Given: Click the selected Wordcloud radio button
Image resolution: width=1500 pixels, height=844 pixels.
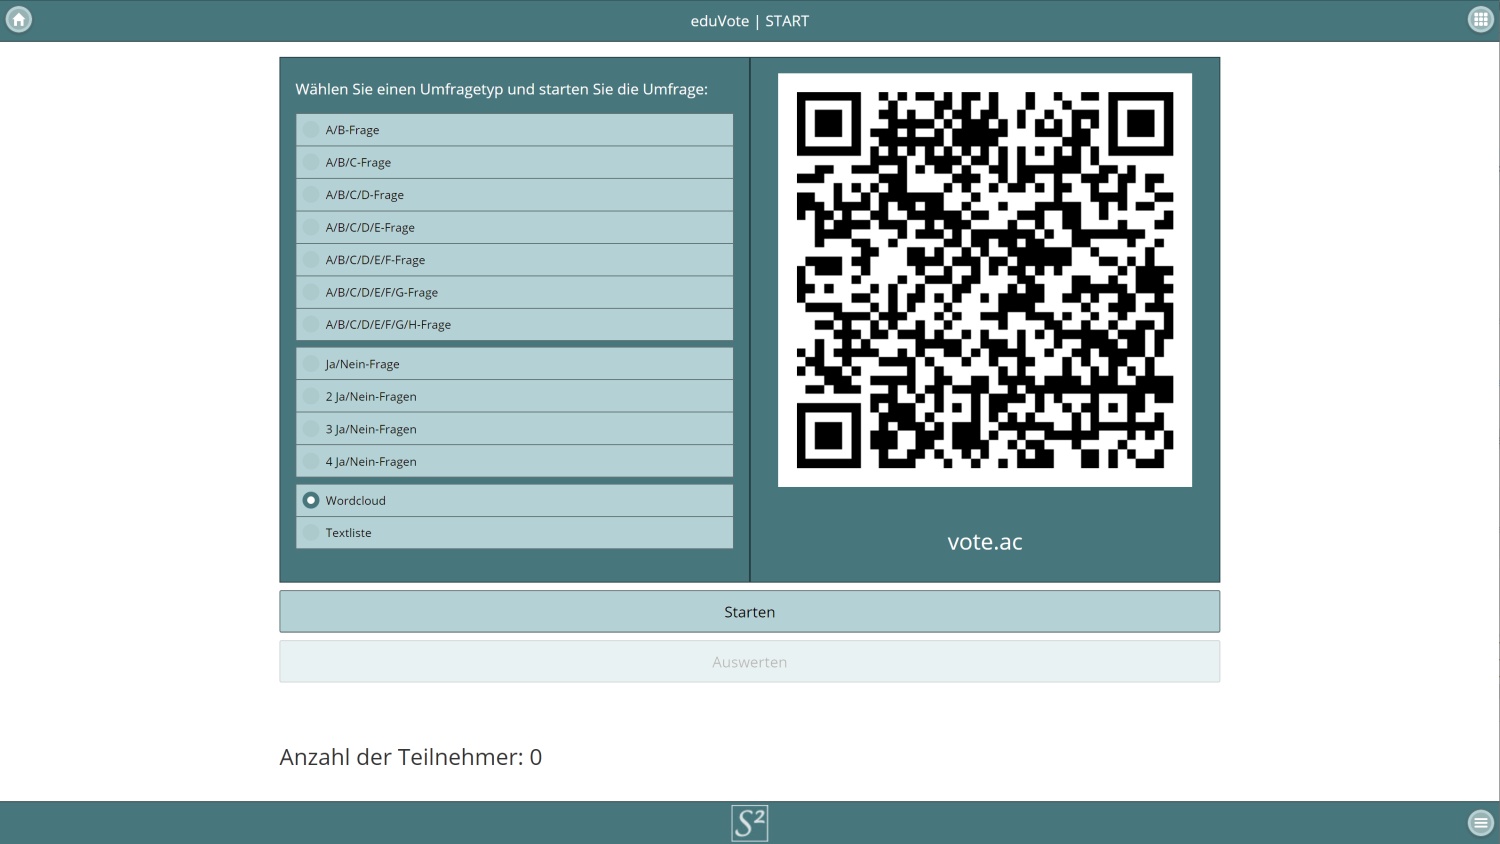Looking at the screenshot, I should [x=311, y=500].
